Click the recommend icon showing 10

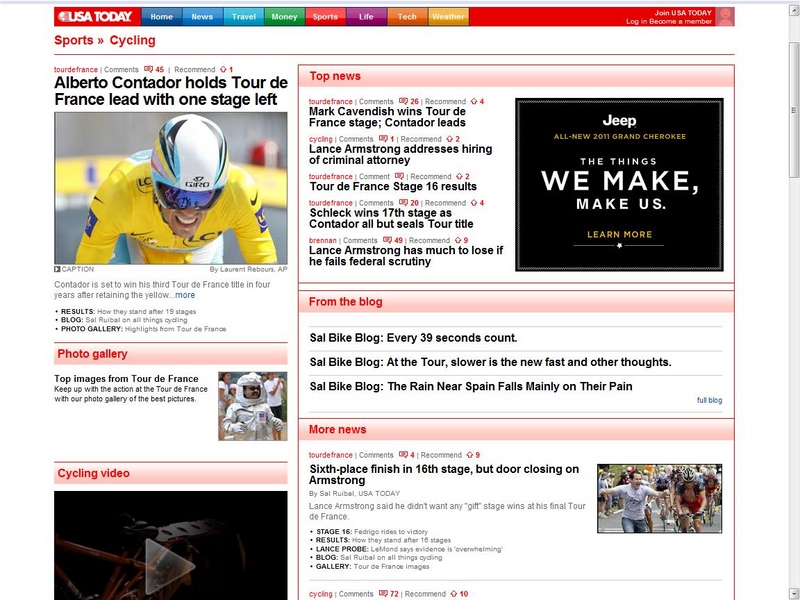tap(454, 594)
